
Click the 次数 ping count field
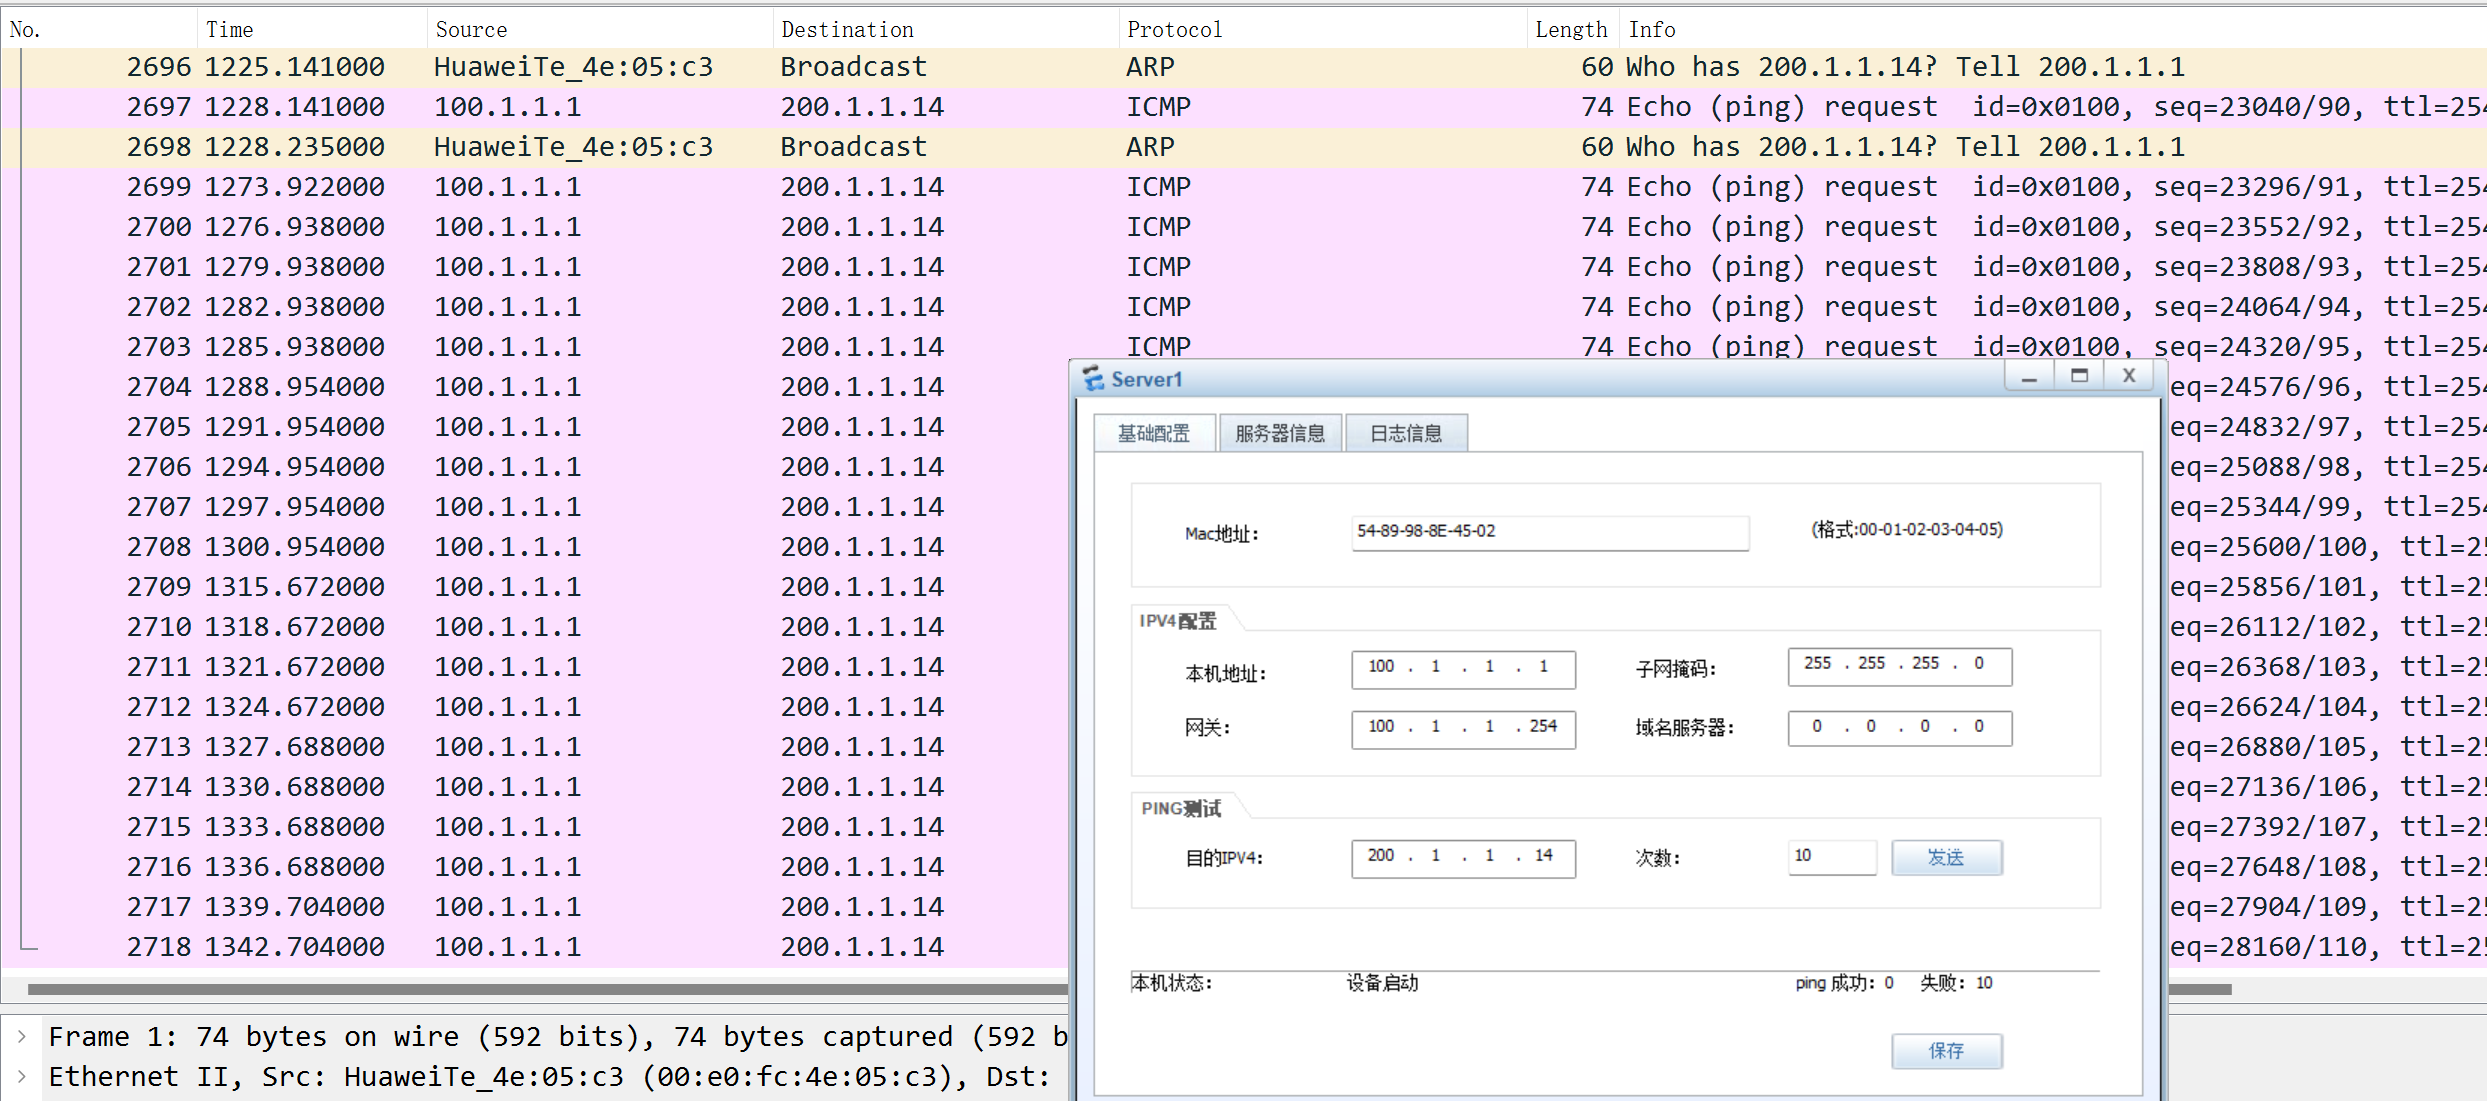coord(1831,857)
